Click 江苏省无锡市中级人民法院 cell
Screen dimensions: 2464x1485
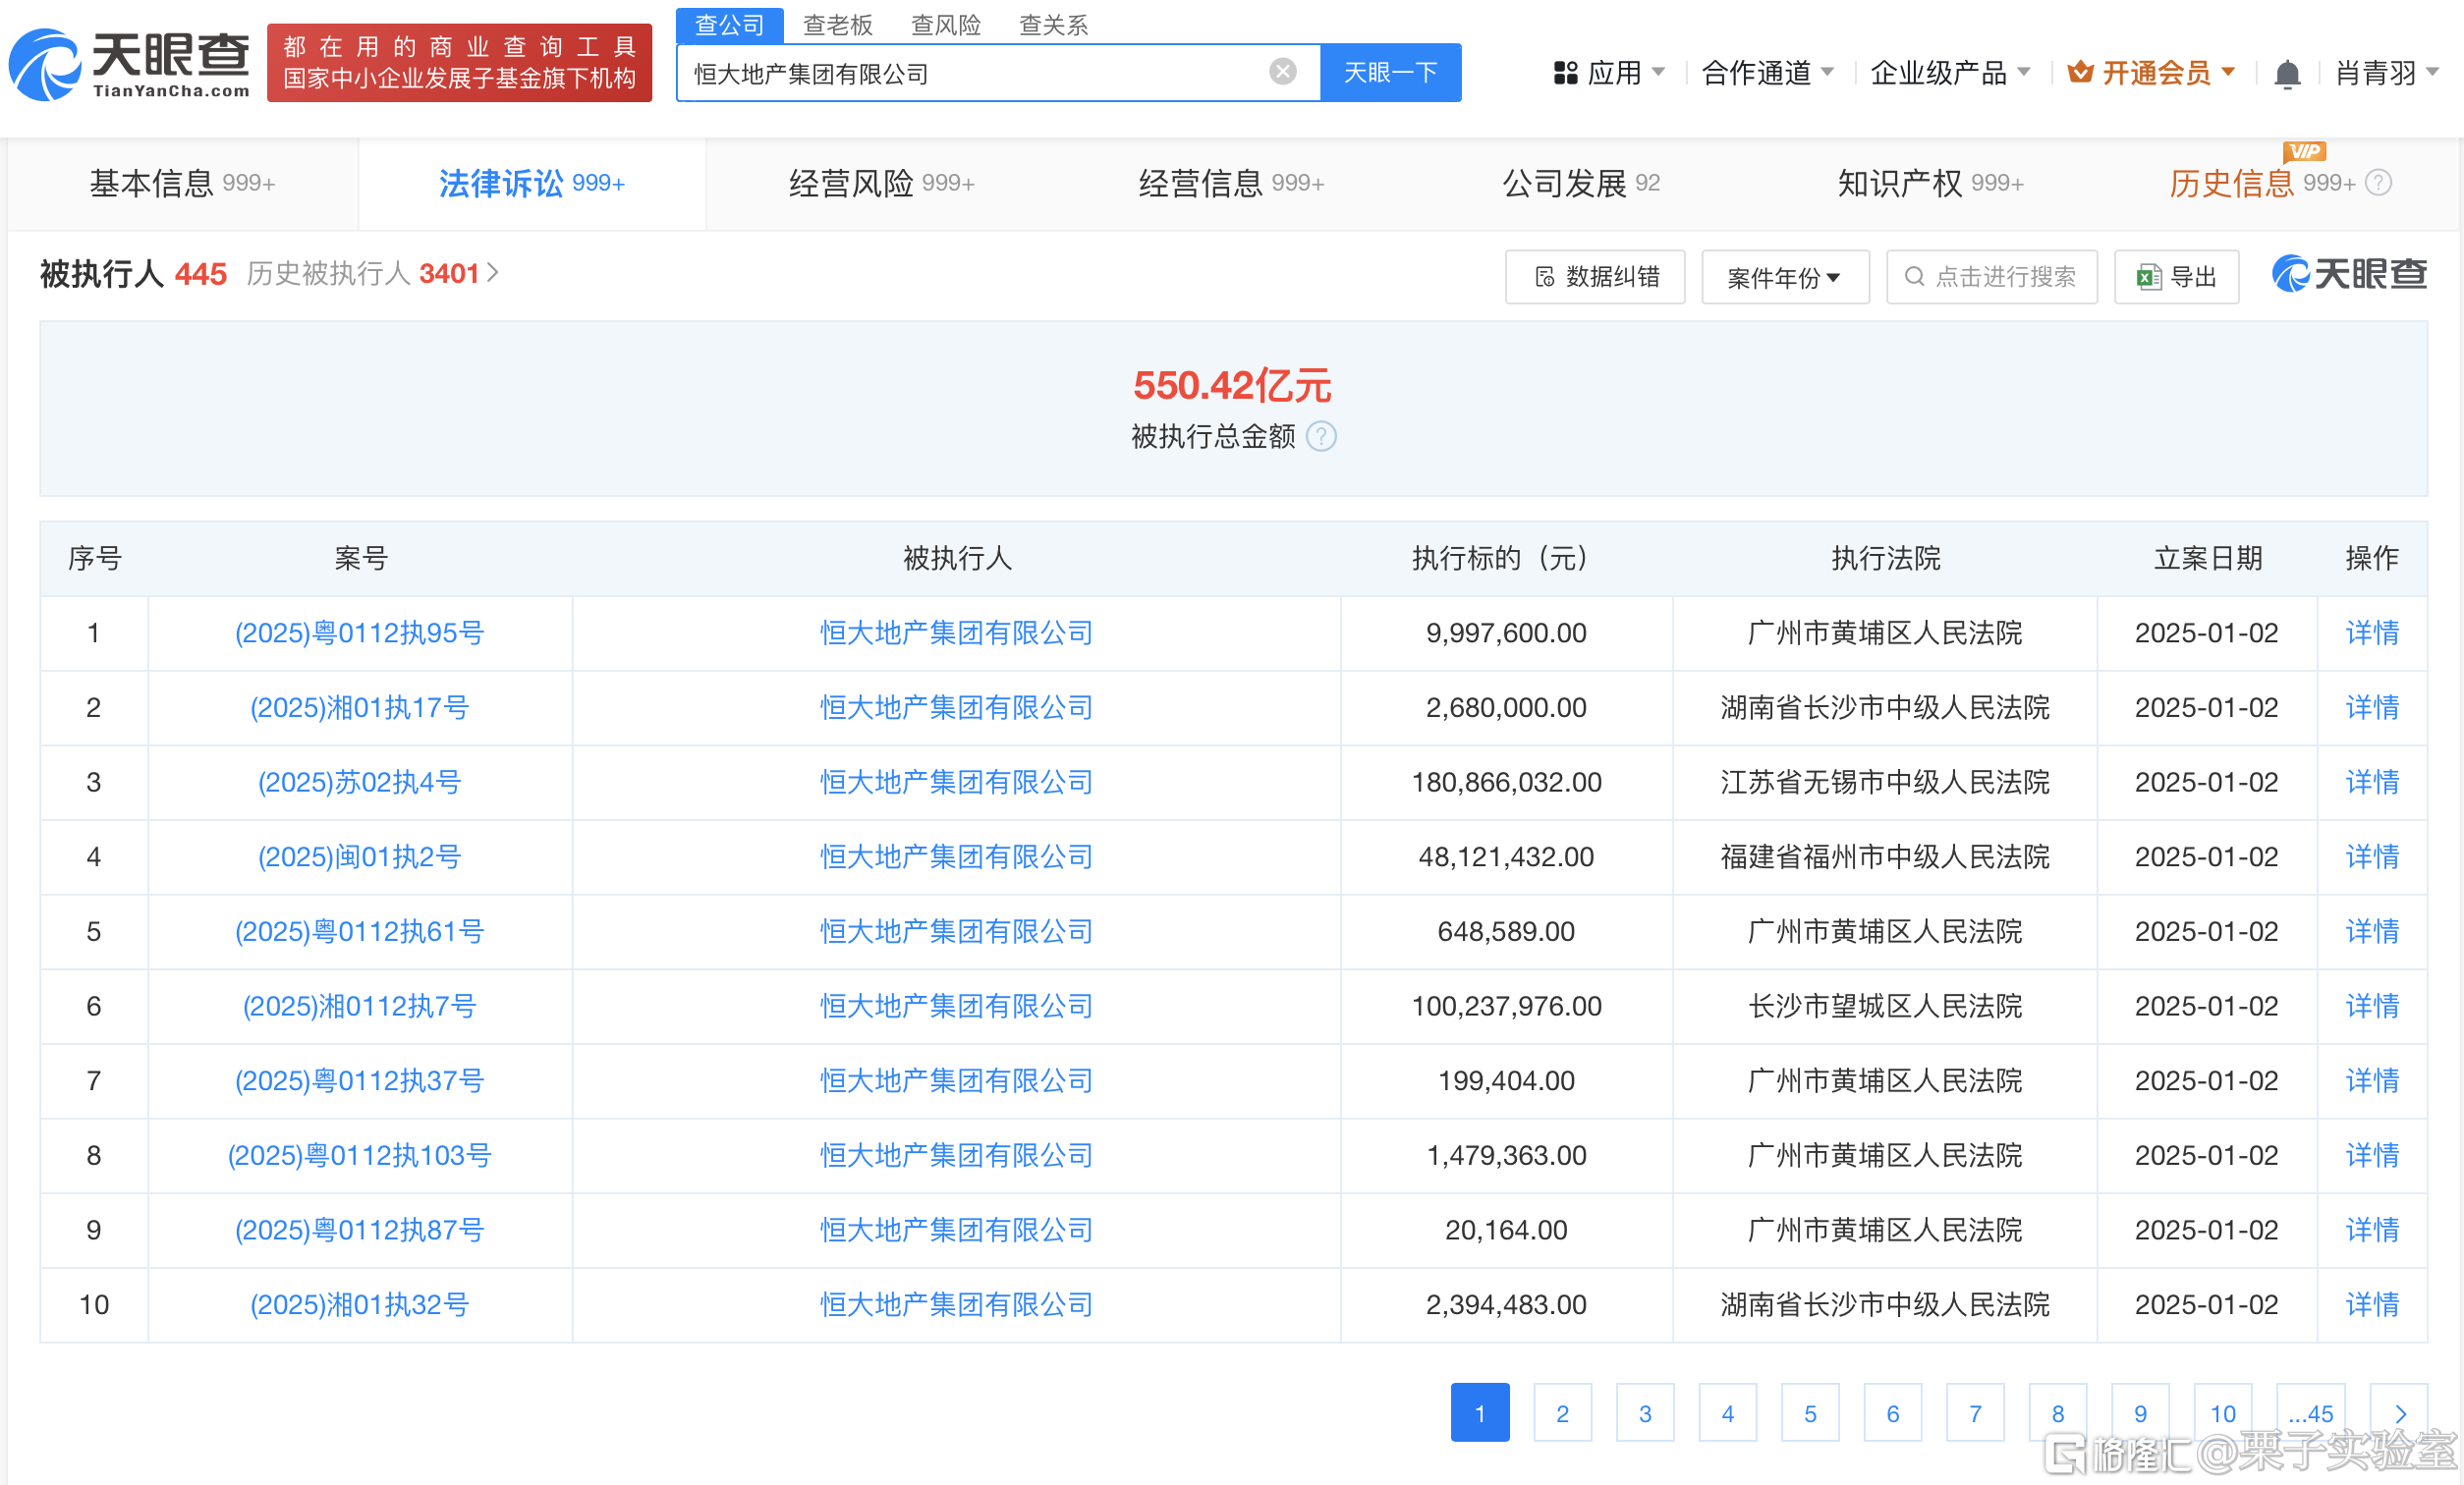[1885, 782]
